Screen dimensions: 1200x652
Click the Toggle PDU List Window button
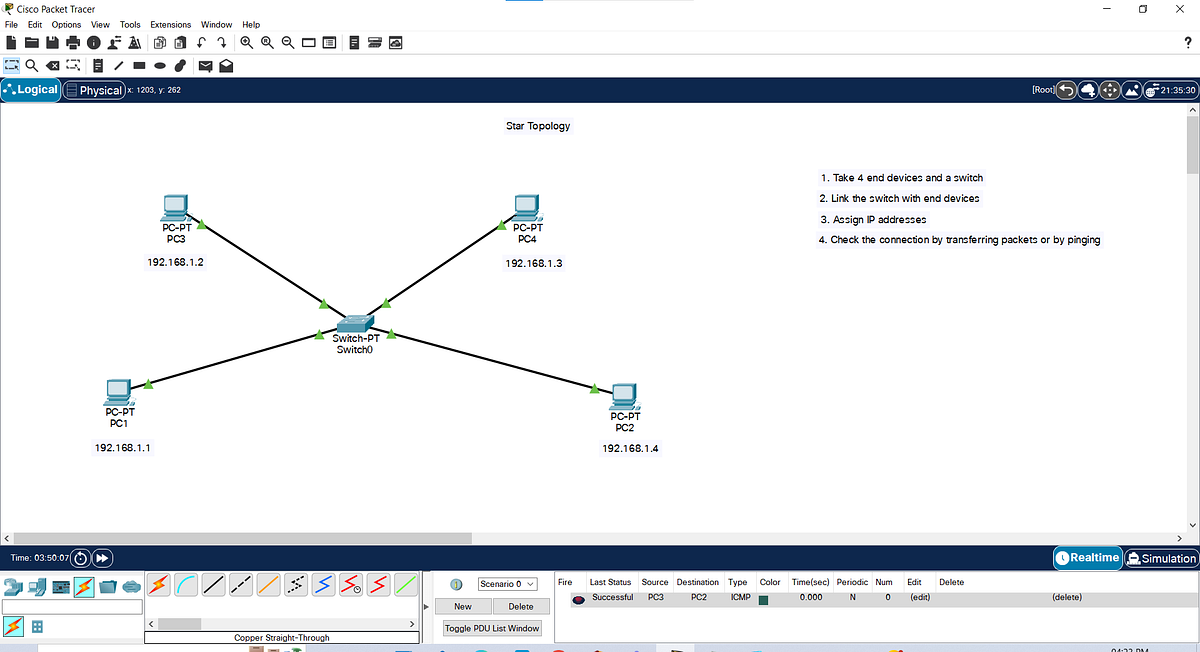coord(491,628)
